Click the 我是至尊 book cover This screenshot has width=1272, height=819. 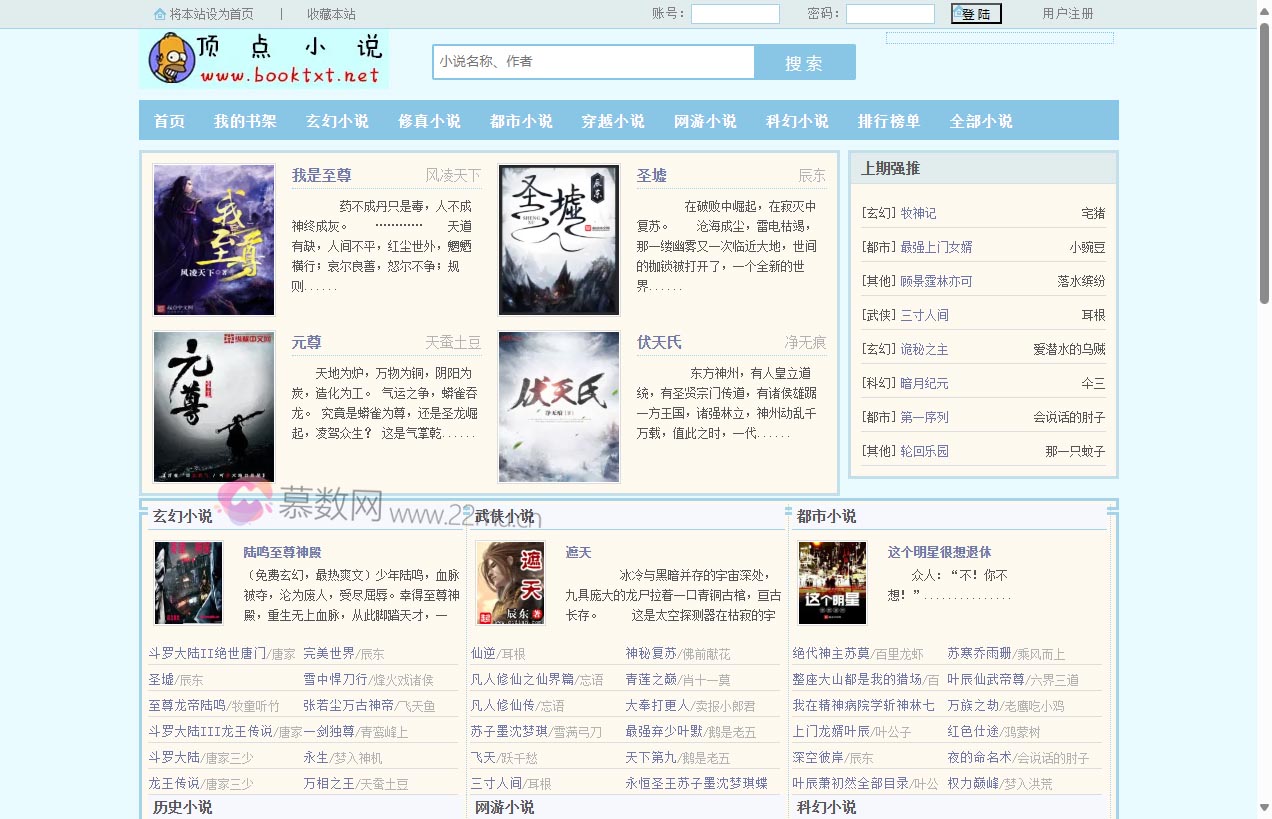click(213, 239)
